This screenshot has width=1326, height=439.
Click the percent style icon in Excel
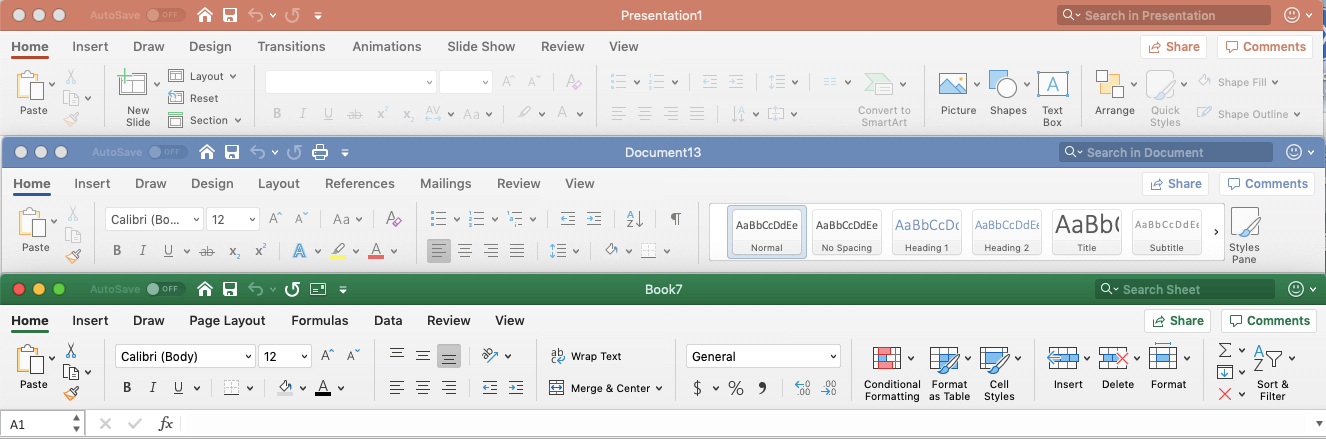[736, 388]
